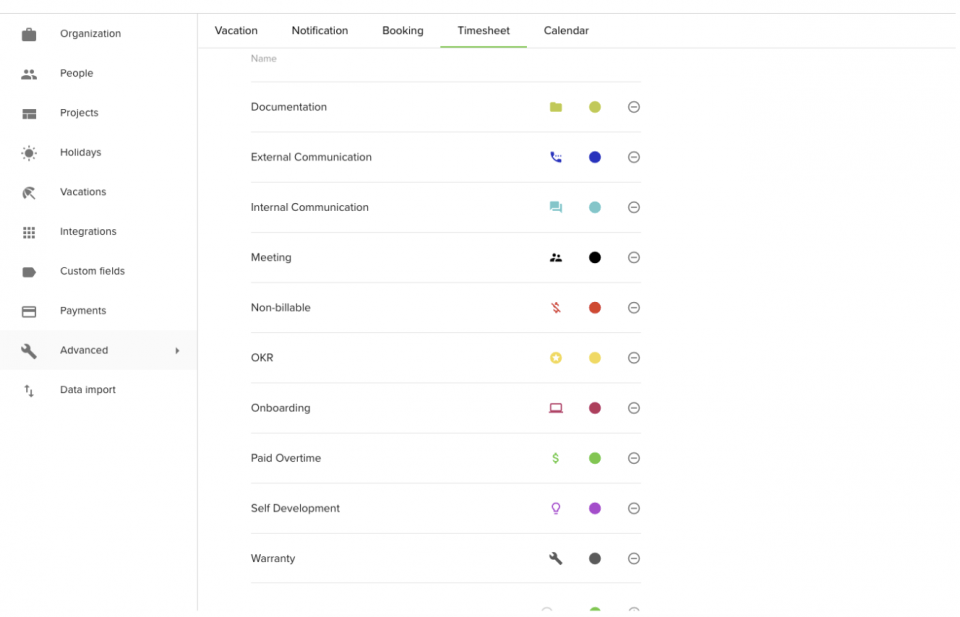960x617 pixels.
Task: Switch to the Vacation tab
Action: coord(236,31)
